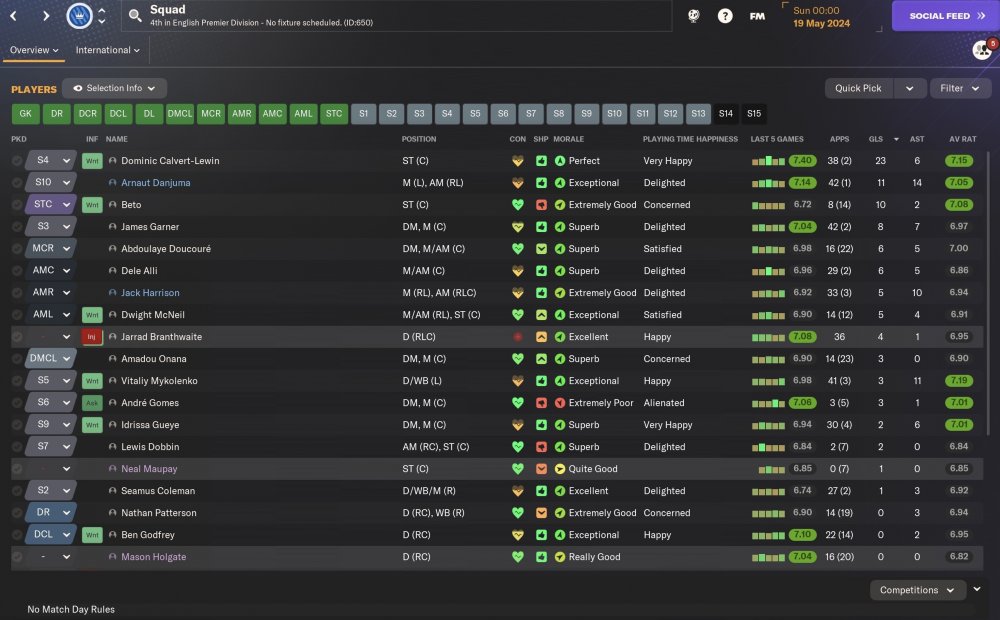
Task: Open the staff notifications icon with badge
Action: click(x=983, y=48)
